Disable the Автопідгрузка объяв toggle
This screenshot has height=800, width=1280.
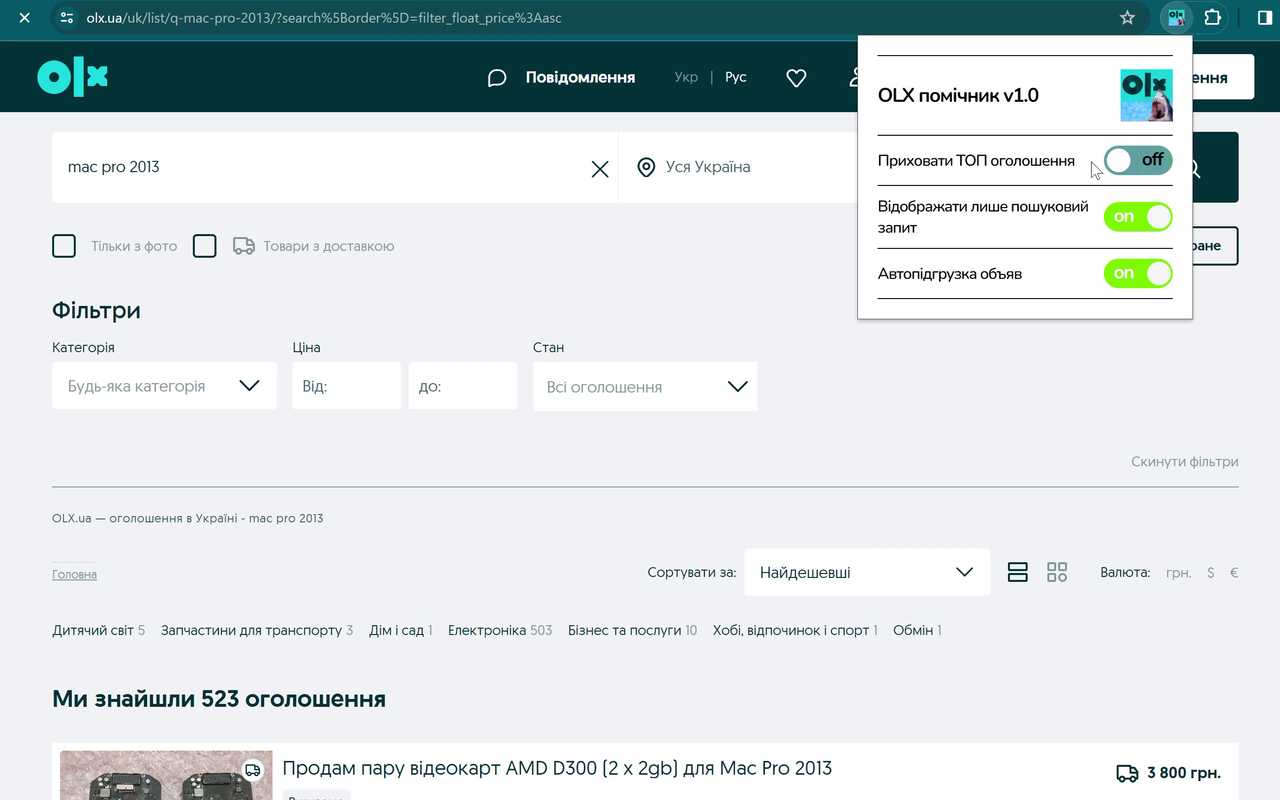[1138, 273]
